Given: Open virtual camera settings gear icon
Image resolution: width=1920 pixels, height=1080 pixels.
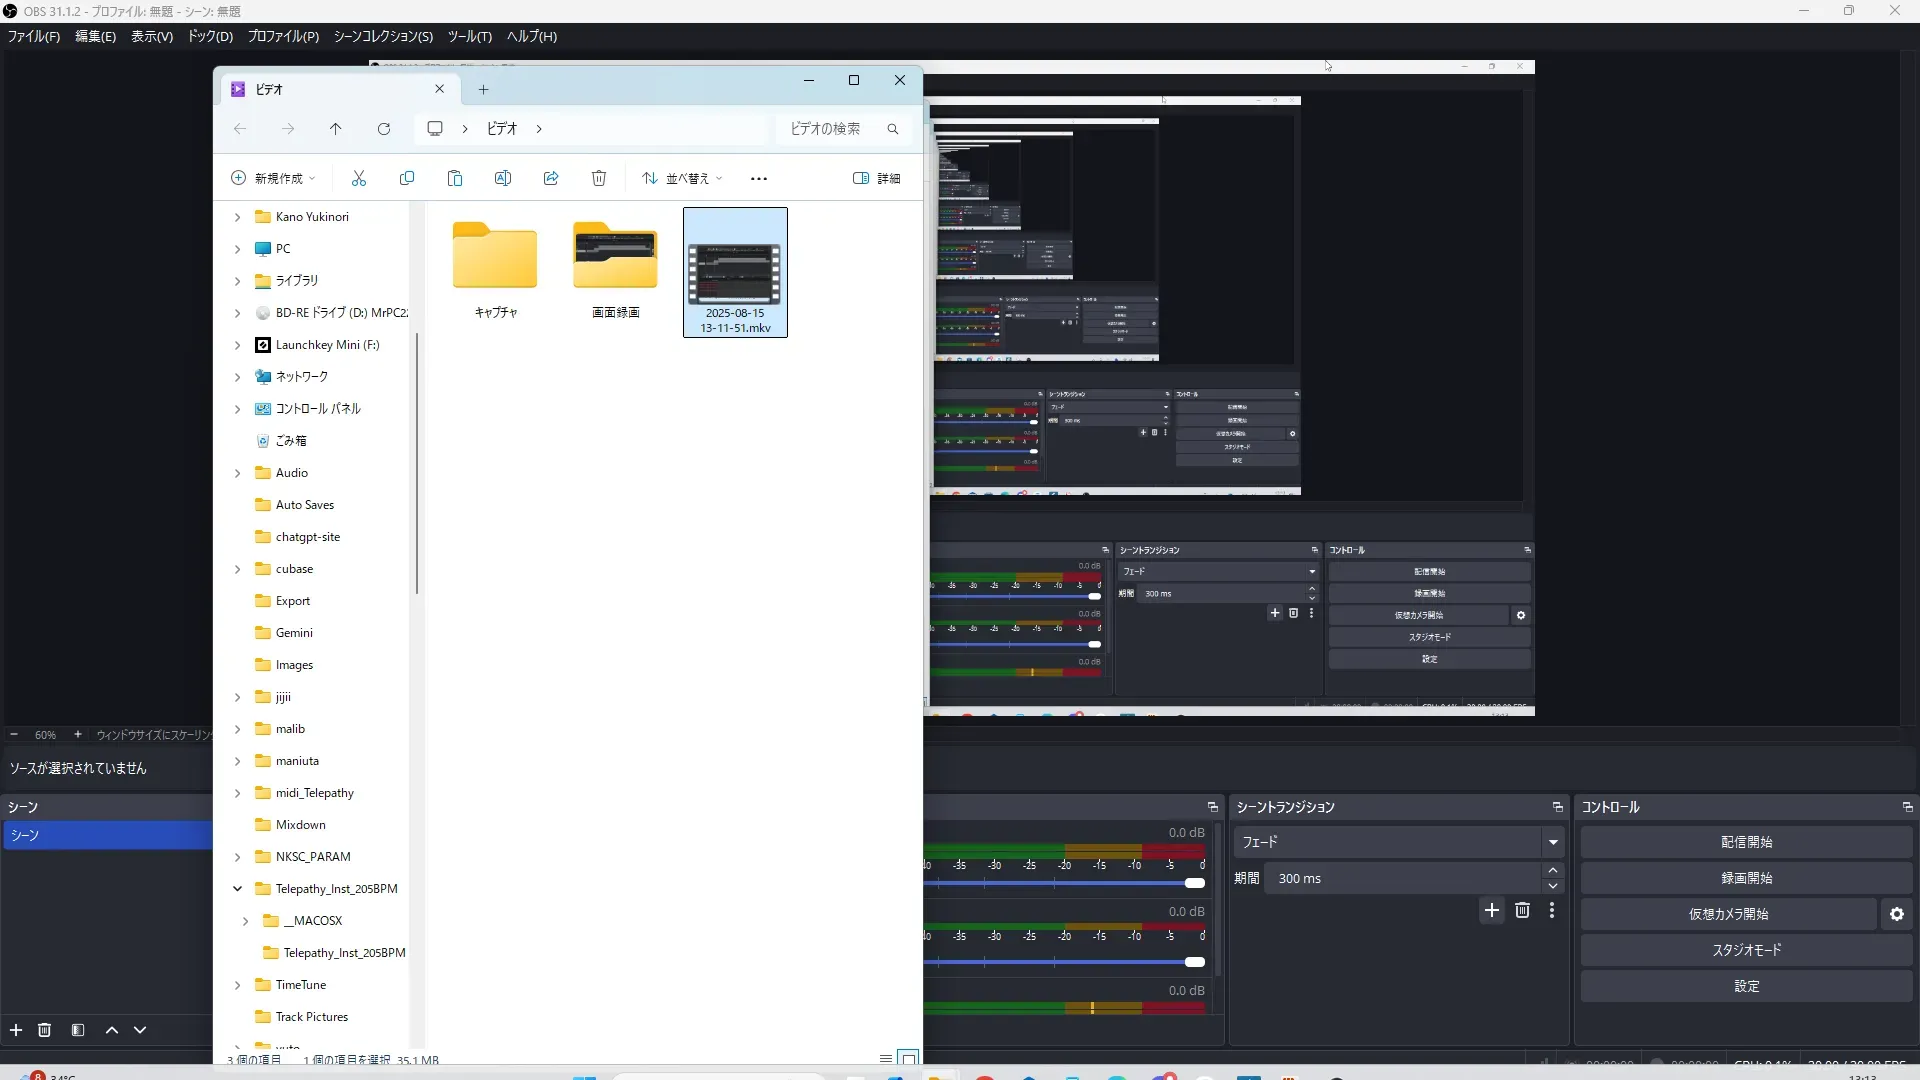Looking at the screenshot, I should [1897, 914].
